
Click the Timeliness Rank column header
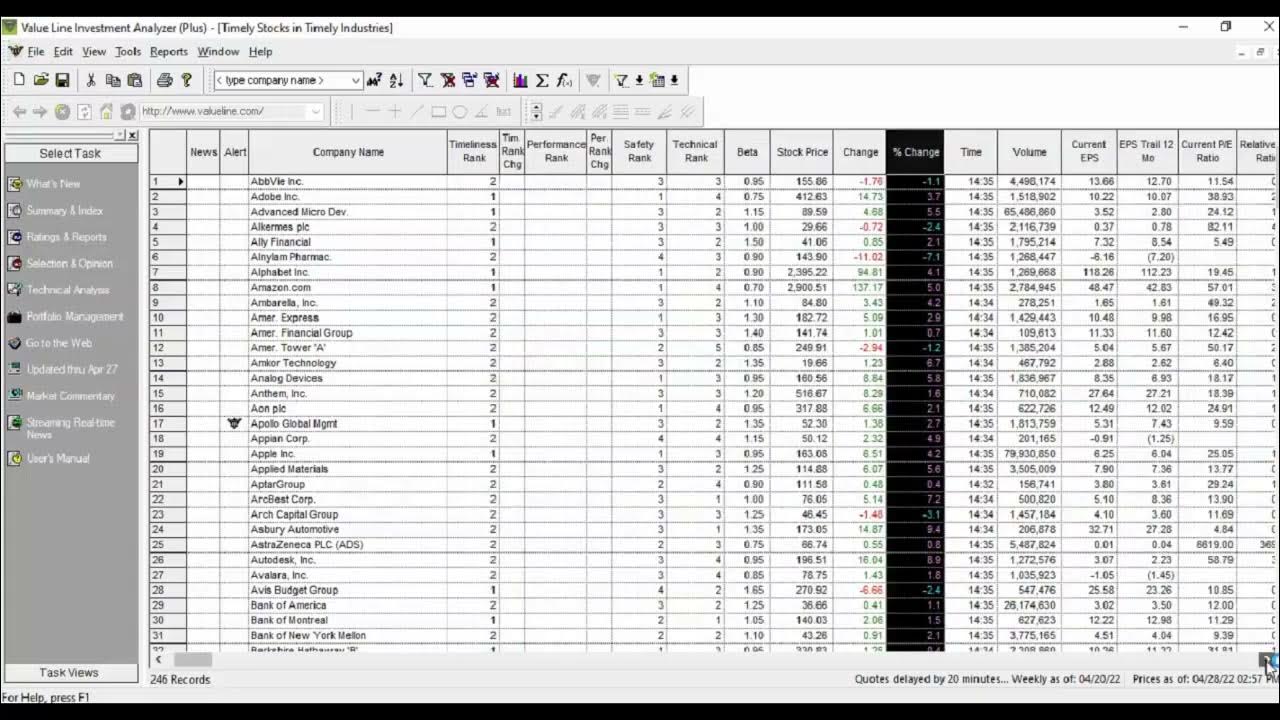(472, 152)
